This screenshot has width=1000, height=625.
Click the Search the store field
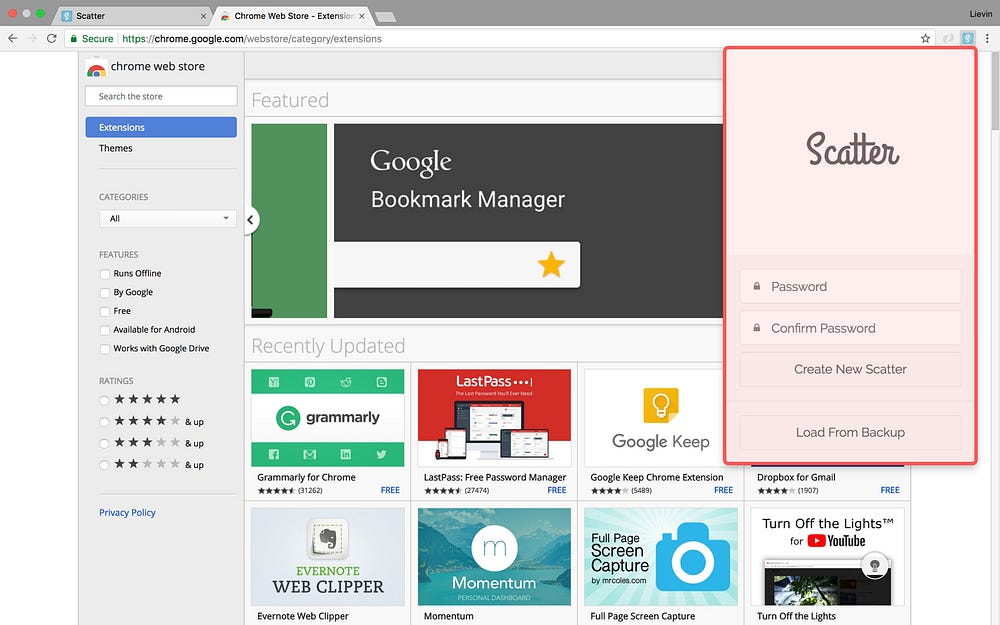click(161, 96)
